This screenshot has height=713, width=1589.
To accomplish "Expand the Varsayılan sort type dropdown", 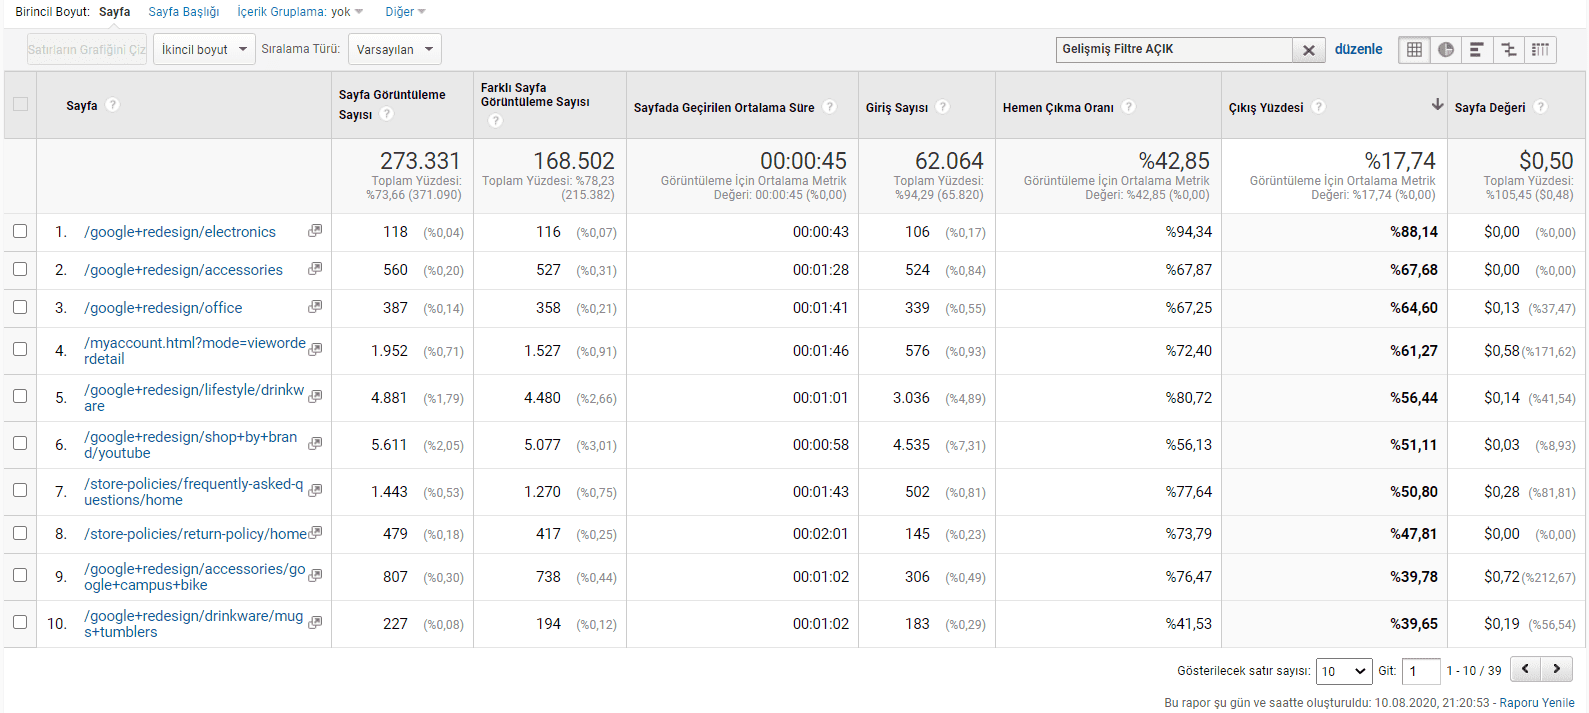I will point(394,50).
